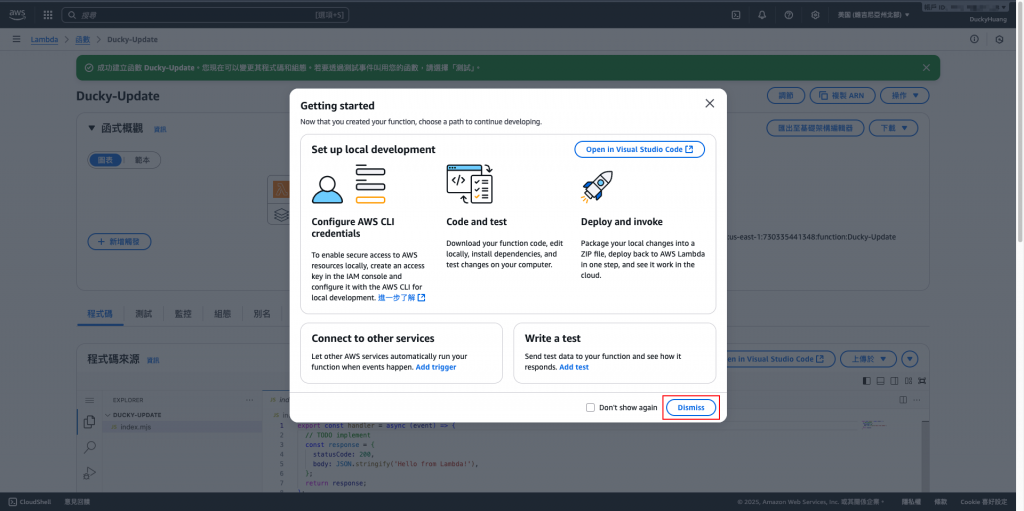Collapse the DUCKY-UPDATE folder
Screen dimensions: 1024x511
coord(108,415)
